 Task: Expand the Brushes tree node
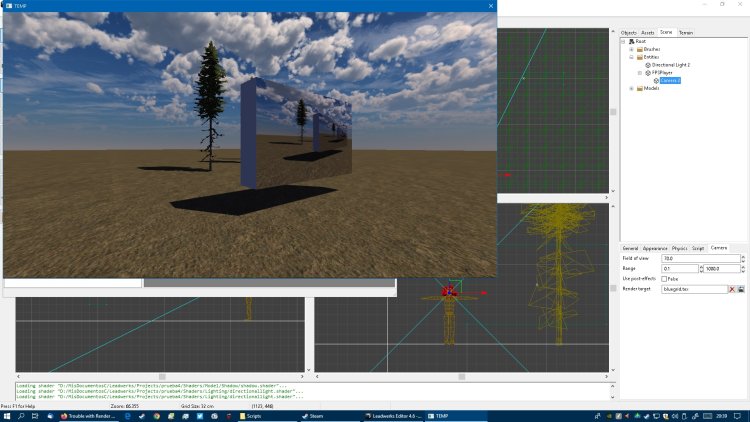(631, 49)
